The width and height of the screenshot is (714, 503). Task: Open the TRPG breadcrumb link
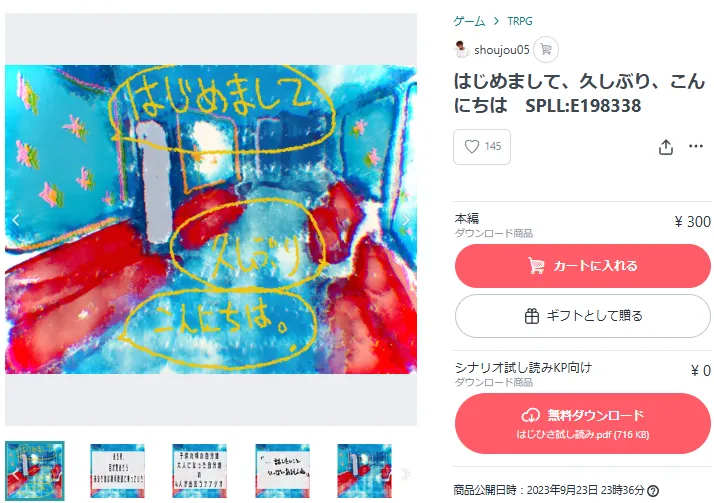pos(520,21)
